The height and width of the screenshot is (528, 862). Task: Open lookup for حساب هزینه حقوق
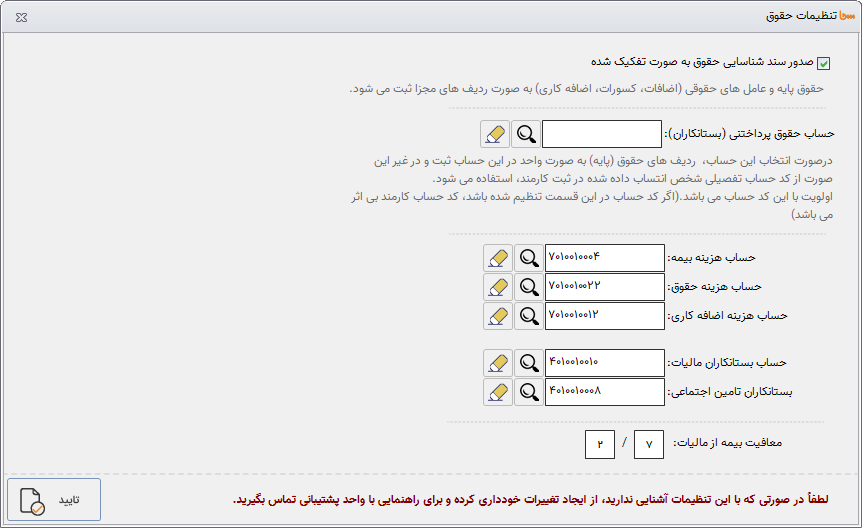(529, 287)
